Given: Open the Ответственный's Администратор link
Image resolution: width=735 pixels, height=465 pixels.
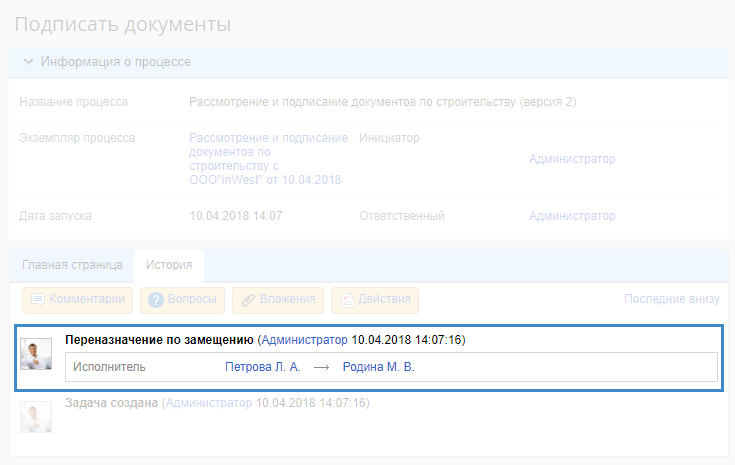Looking at the screenshot, I should click(x=572, y=216).
